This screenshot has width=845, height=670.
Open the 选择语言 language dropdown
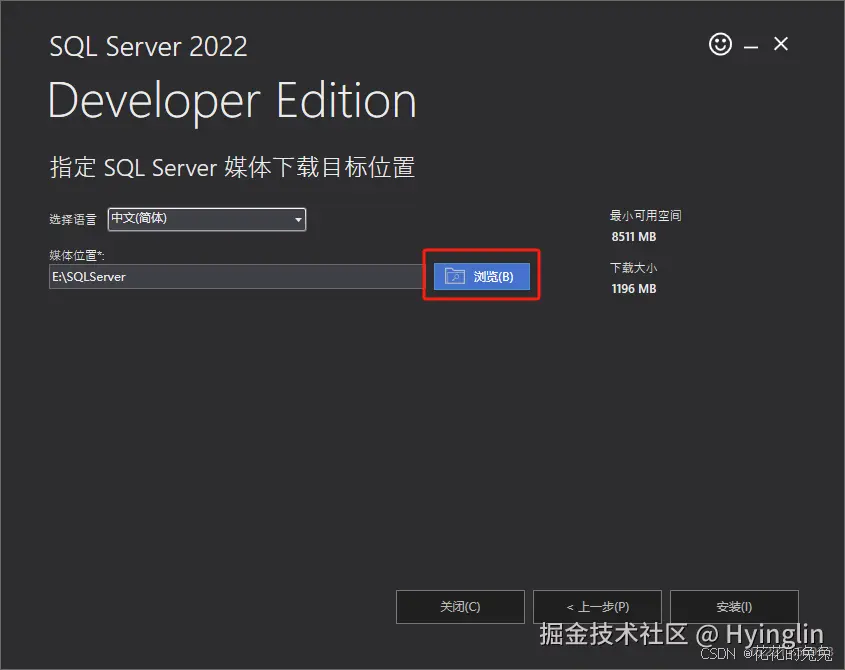pos(207,219)
